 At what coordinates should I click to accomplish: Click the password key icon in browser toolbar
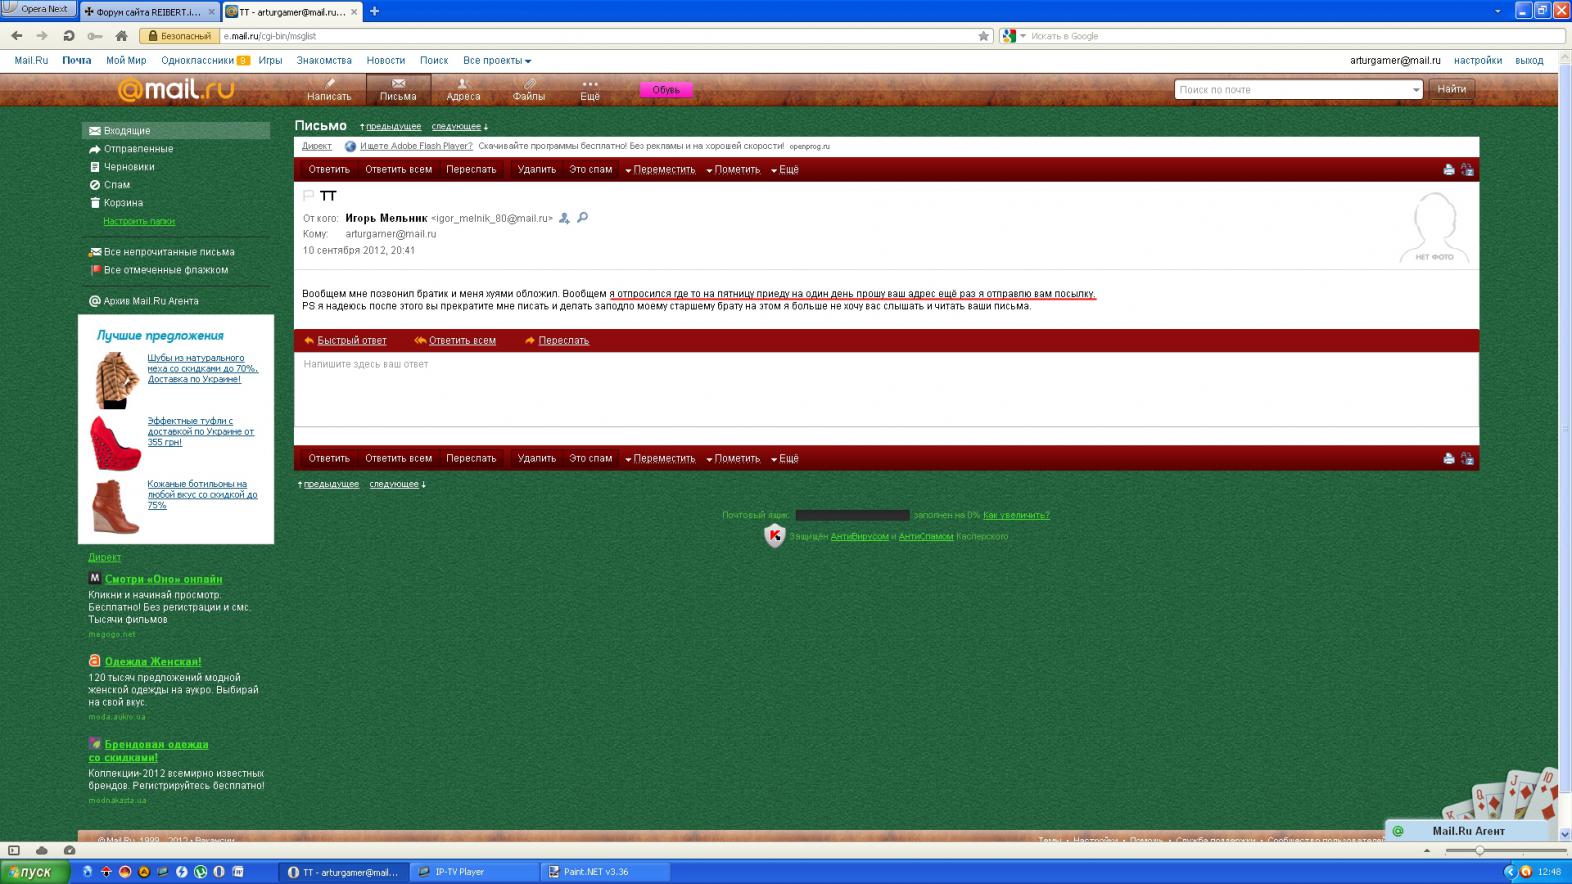point(95,36)
